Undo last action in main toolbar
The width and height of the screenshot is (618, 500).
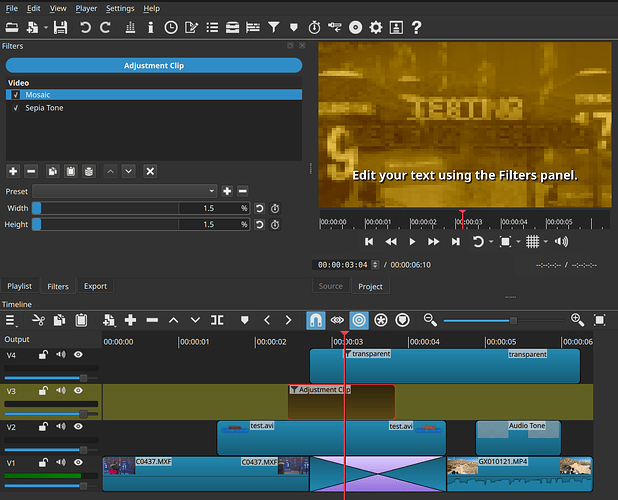[85, 27]
